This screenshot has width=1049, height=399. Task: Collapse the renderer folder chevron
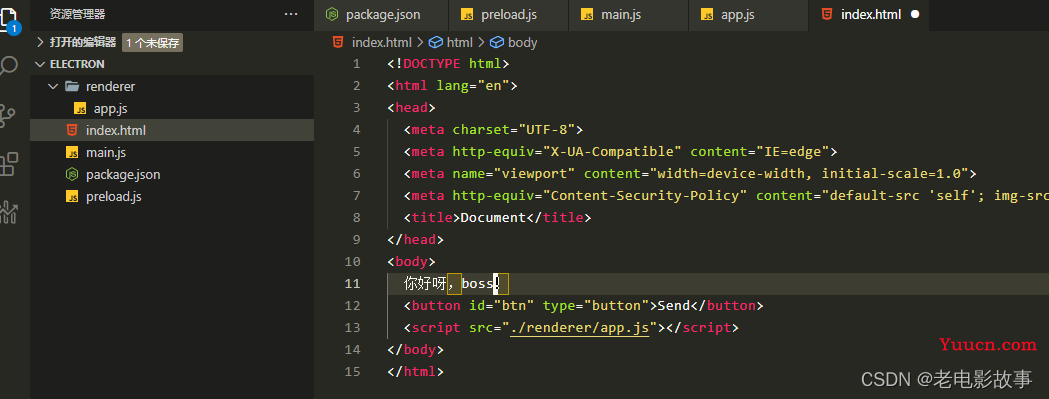(54, 86)
